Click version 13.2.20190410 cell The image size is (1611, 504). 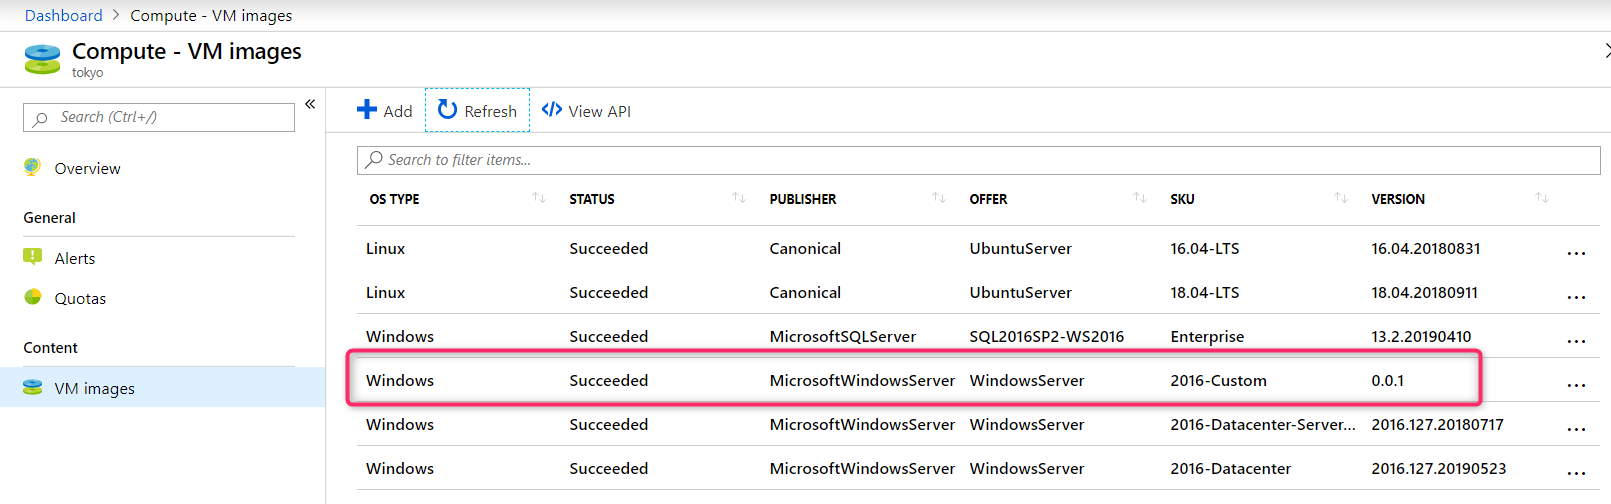1421,337
